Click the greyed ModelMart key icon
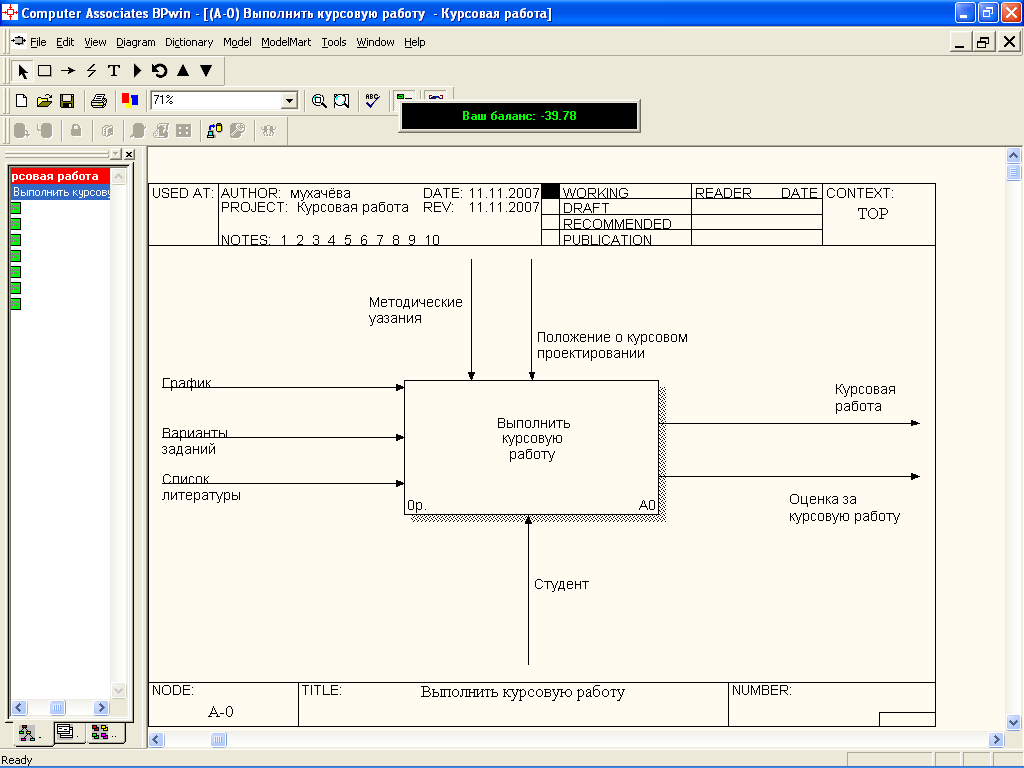 pos(238,131)
